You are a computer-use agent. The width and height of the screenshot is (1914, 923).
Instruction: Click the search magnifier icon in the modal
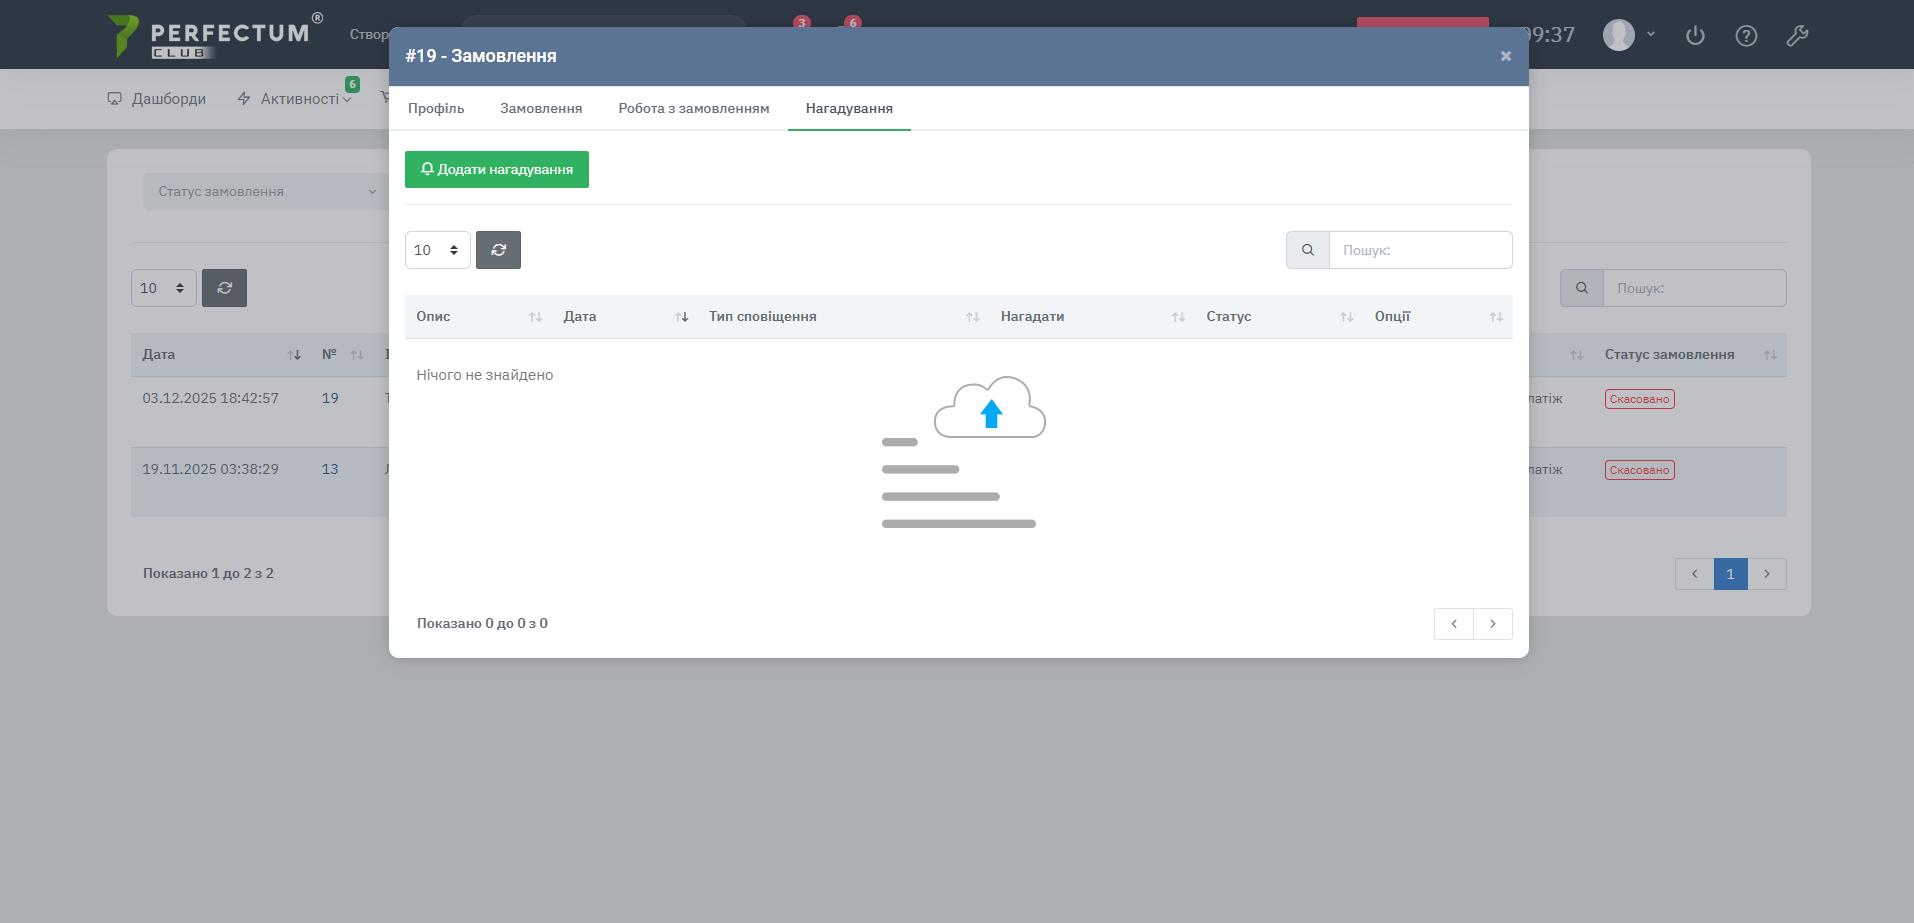pyautogui.click(x=1307, y=250)
